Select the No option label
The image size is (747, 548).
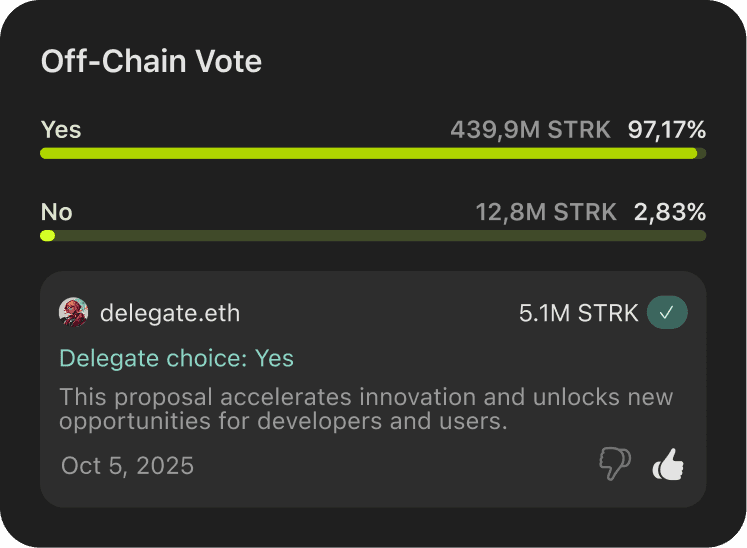57,212
